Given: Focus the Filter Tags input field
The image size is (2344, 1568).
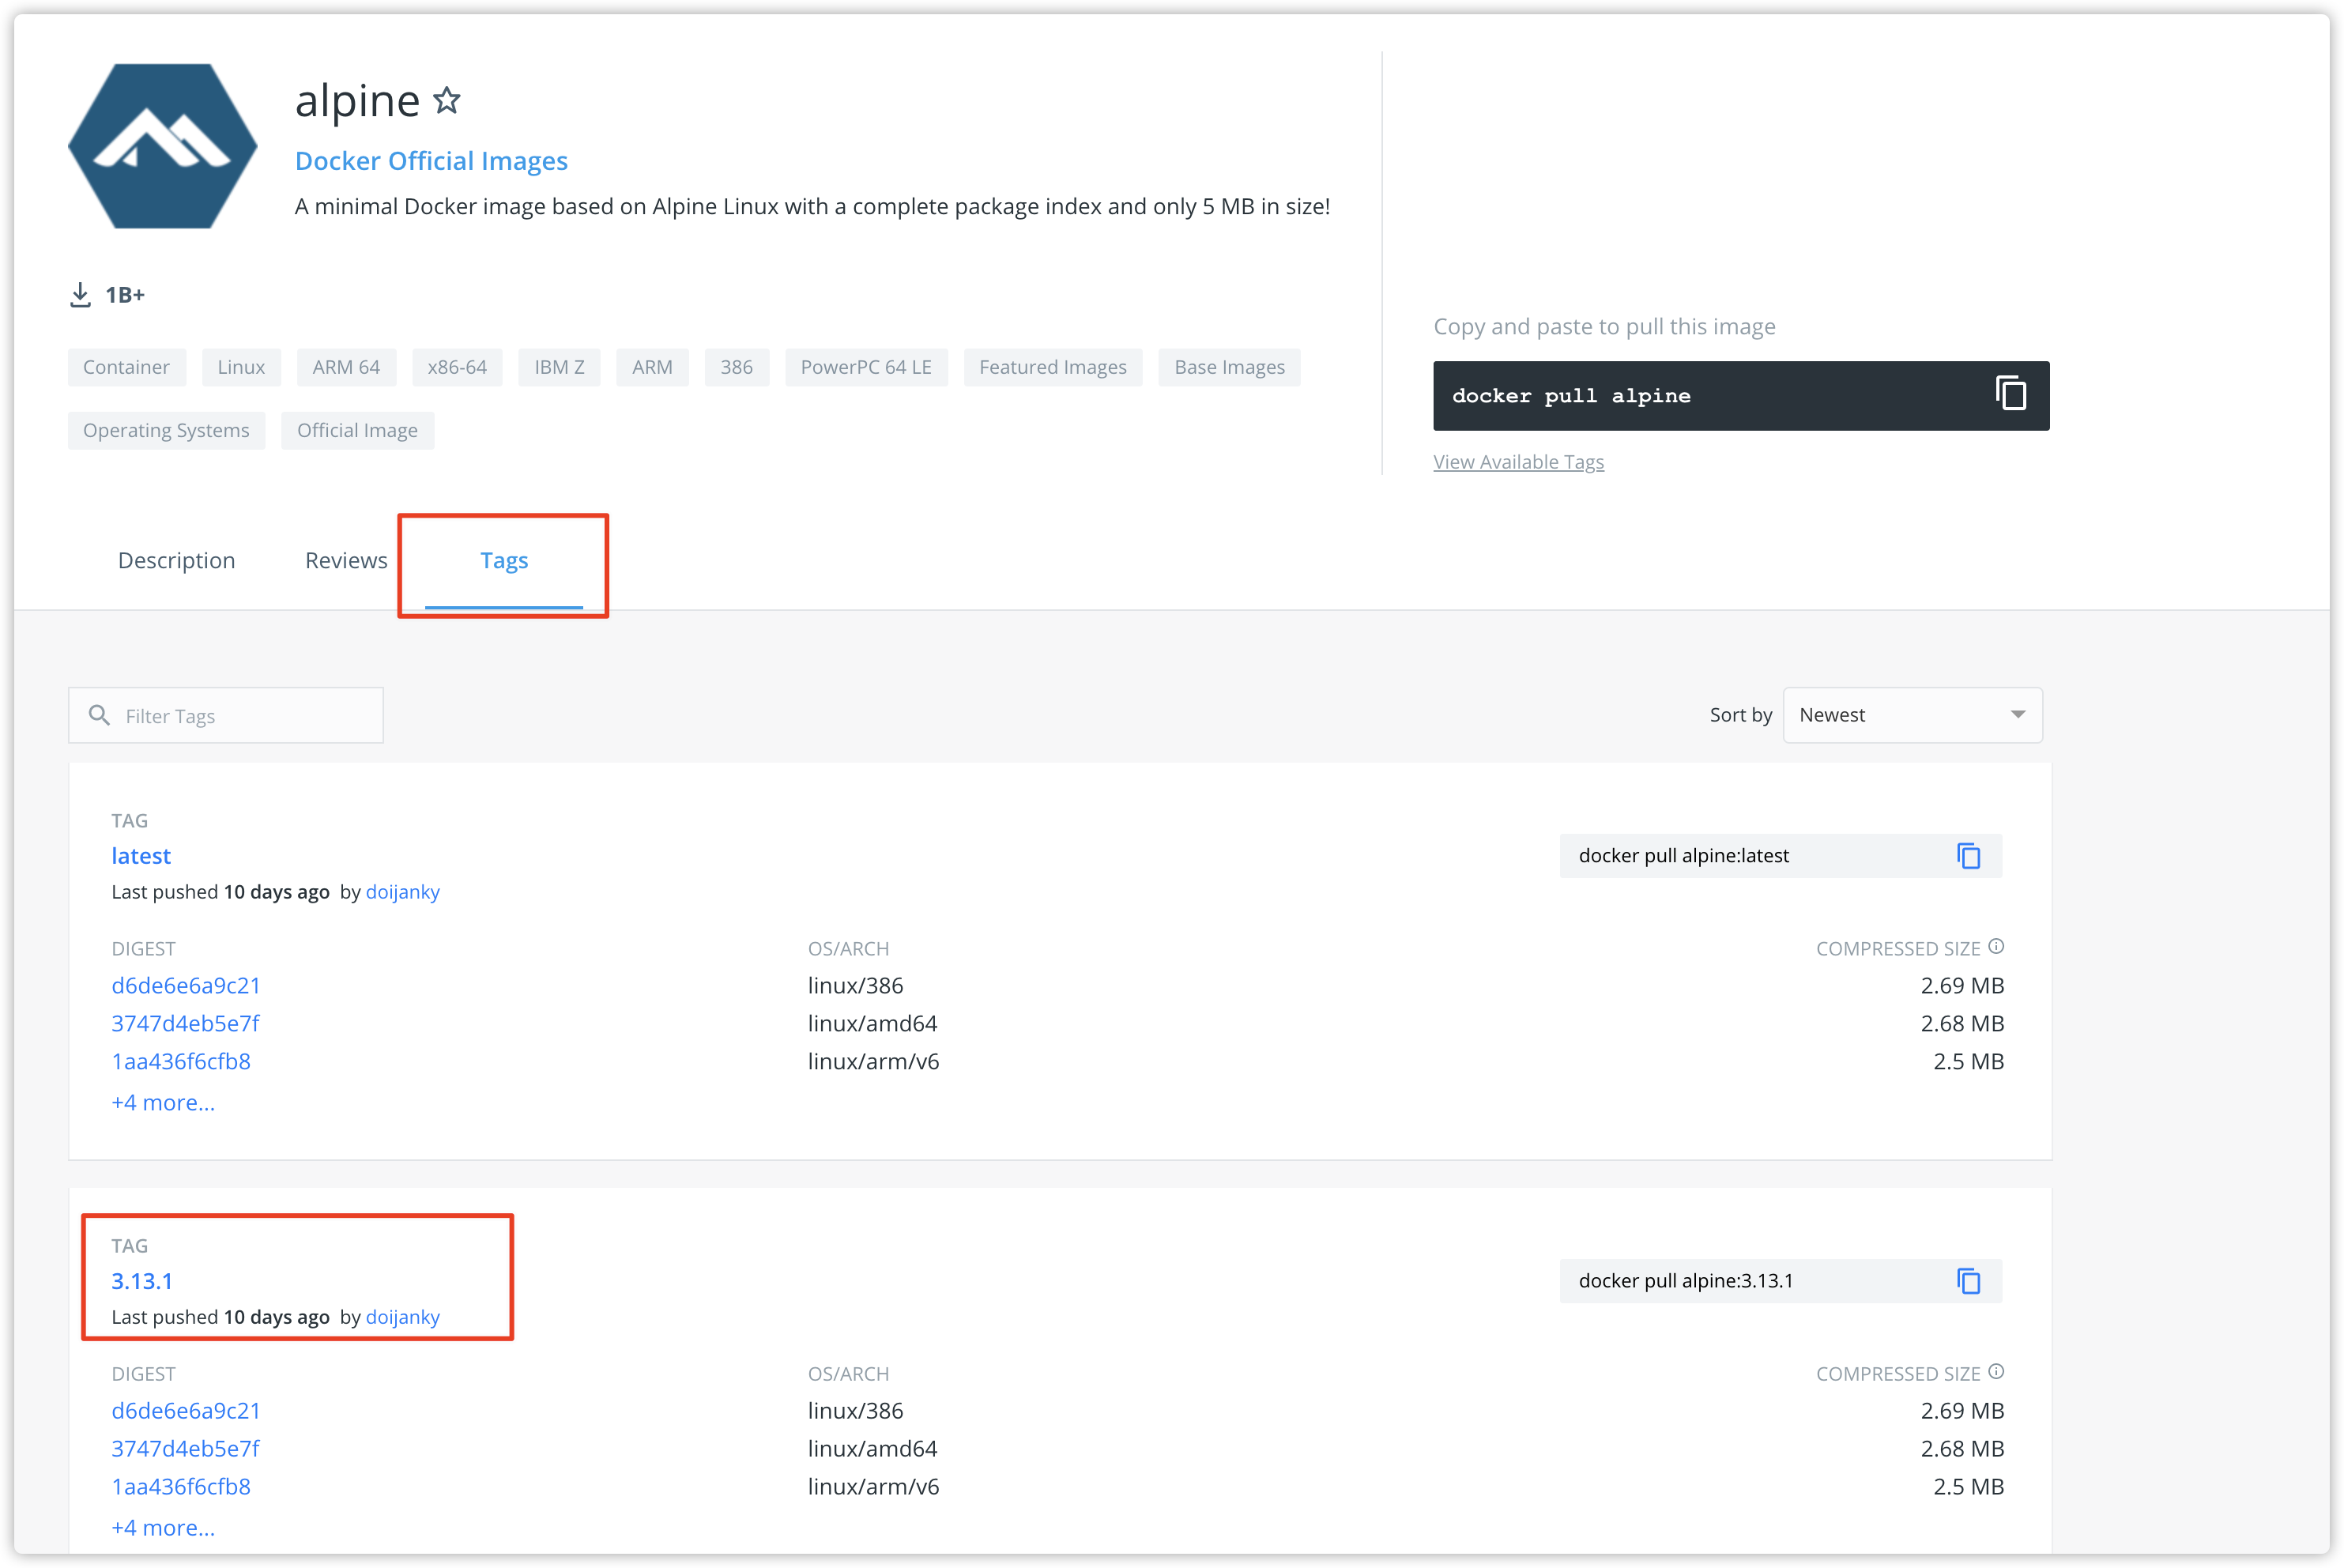Looking at the screenshot, I should click(226, 715).
